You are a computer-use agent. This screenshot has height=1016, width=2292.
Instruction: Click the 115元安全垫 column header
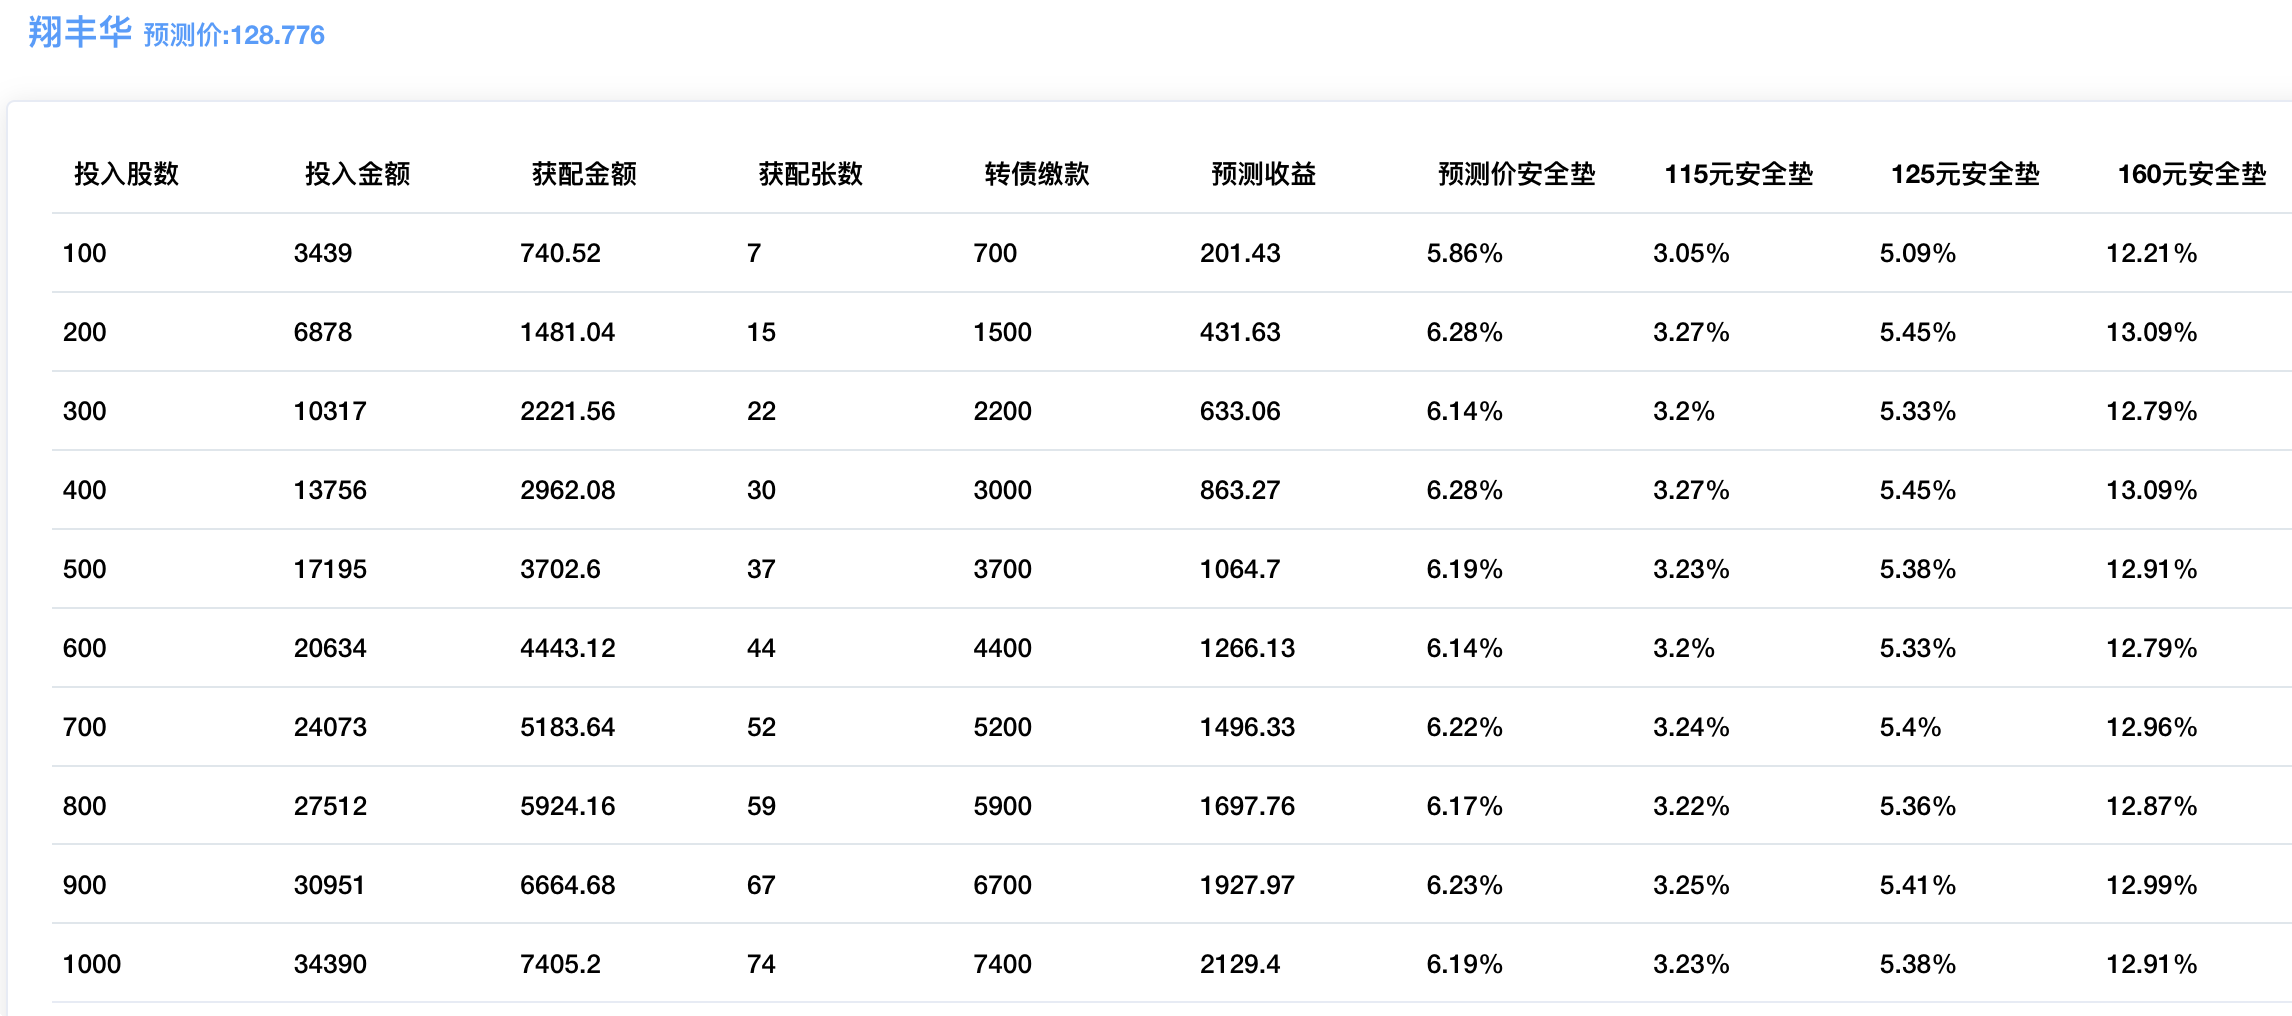click(1738, 174)
